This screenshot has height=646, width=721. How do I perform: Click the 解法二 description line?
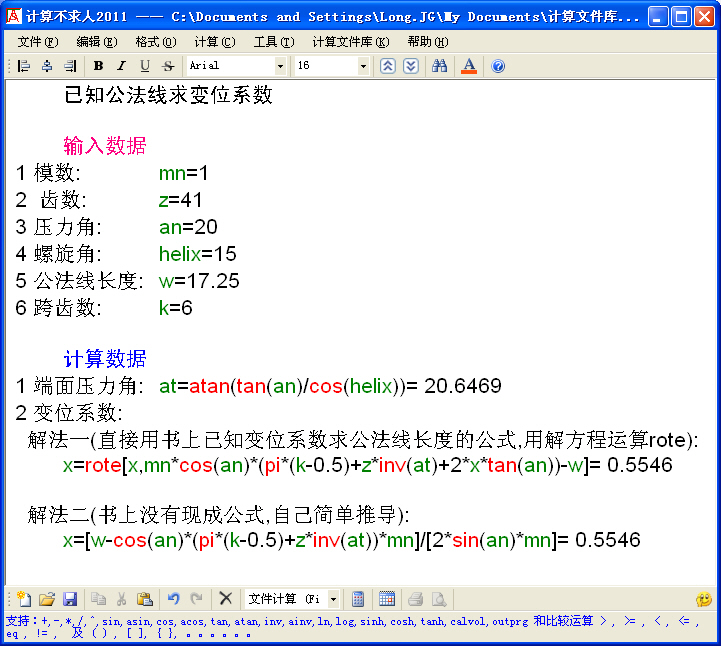pos(218,515)
